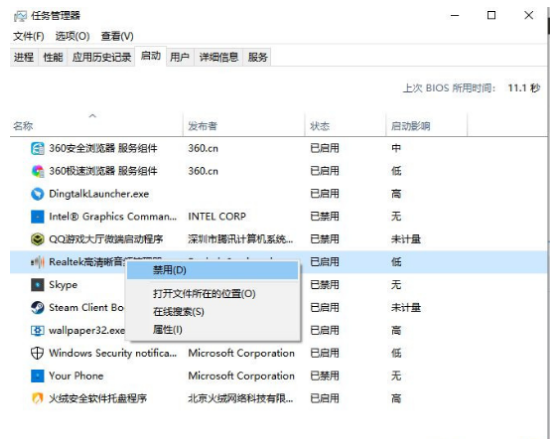Click the Realtek audio manager icon
The image size is (554, 439).
(x=37, y=262)
